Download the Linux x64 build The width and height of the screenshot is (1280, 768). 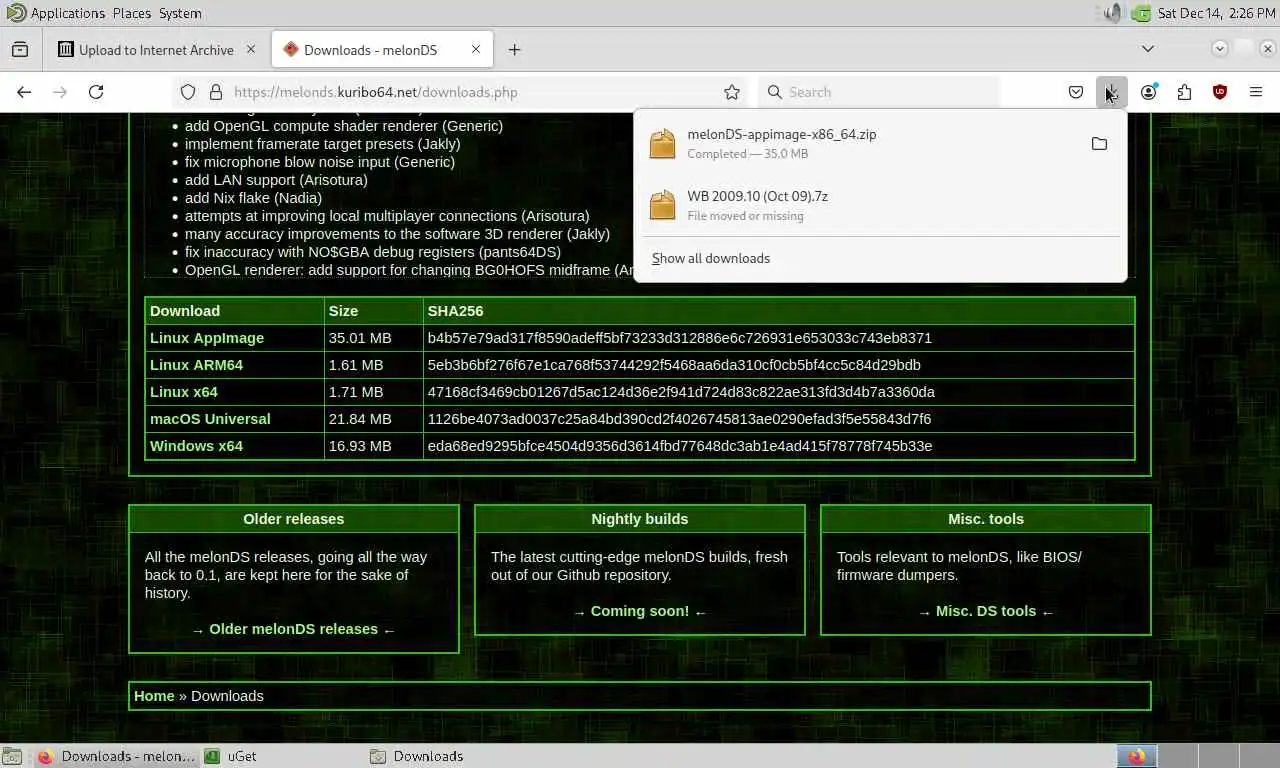pos(184,392)
